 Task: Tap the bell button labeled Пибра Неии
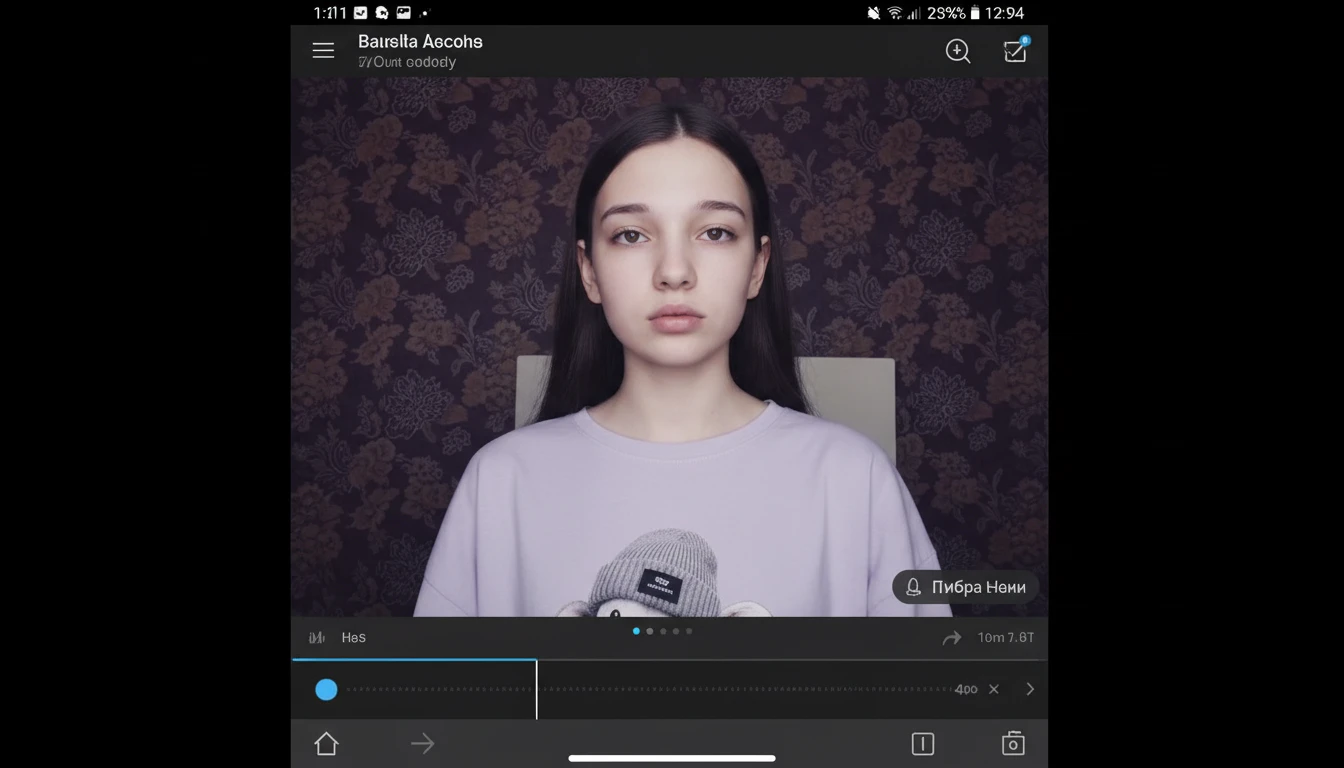pyautogui.click(x=966, y=587)
